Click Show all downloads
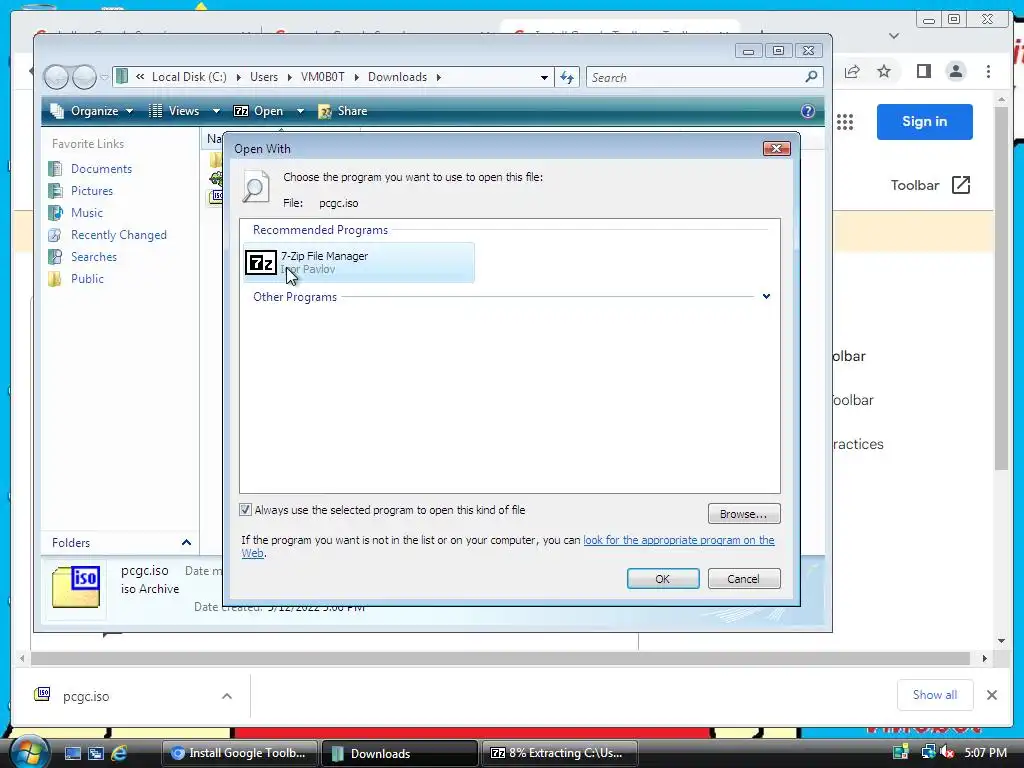 [x=935, y=695]
